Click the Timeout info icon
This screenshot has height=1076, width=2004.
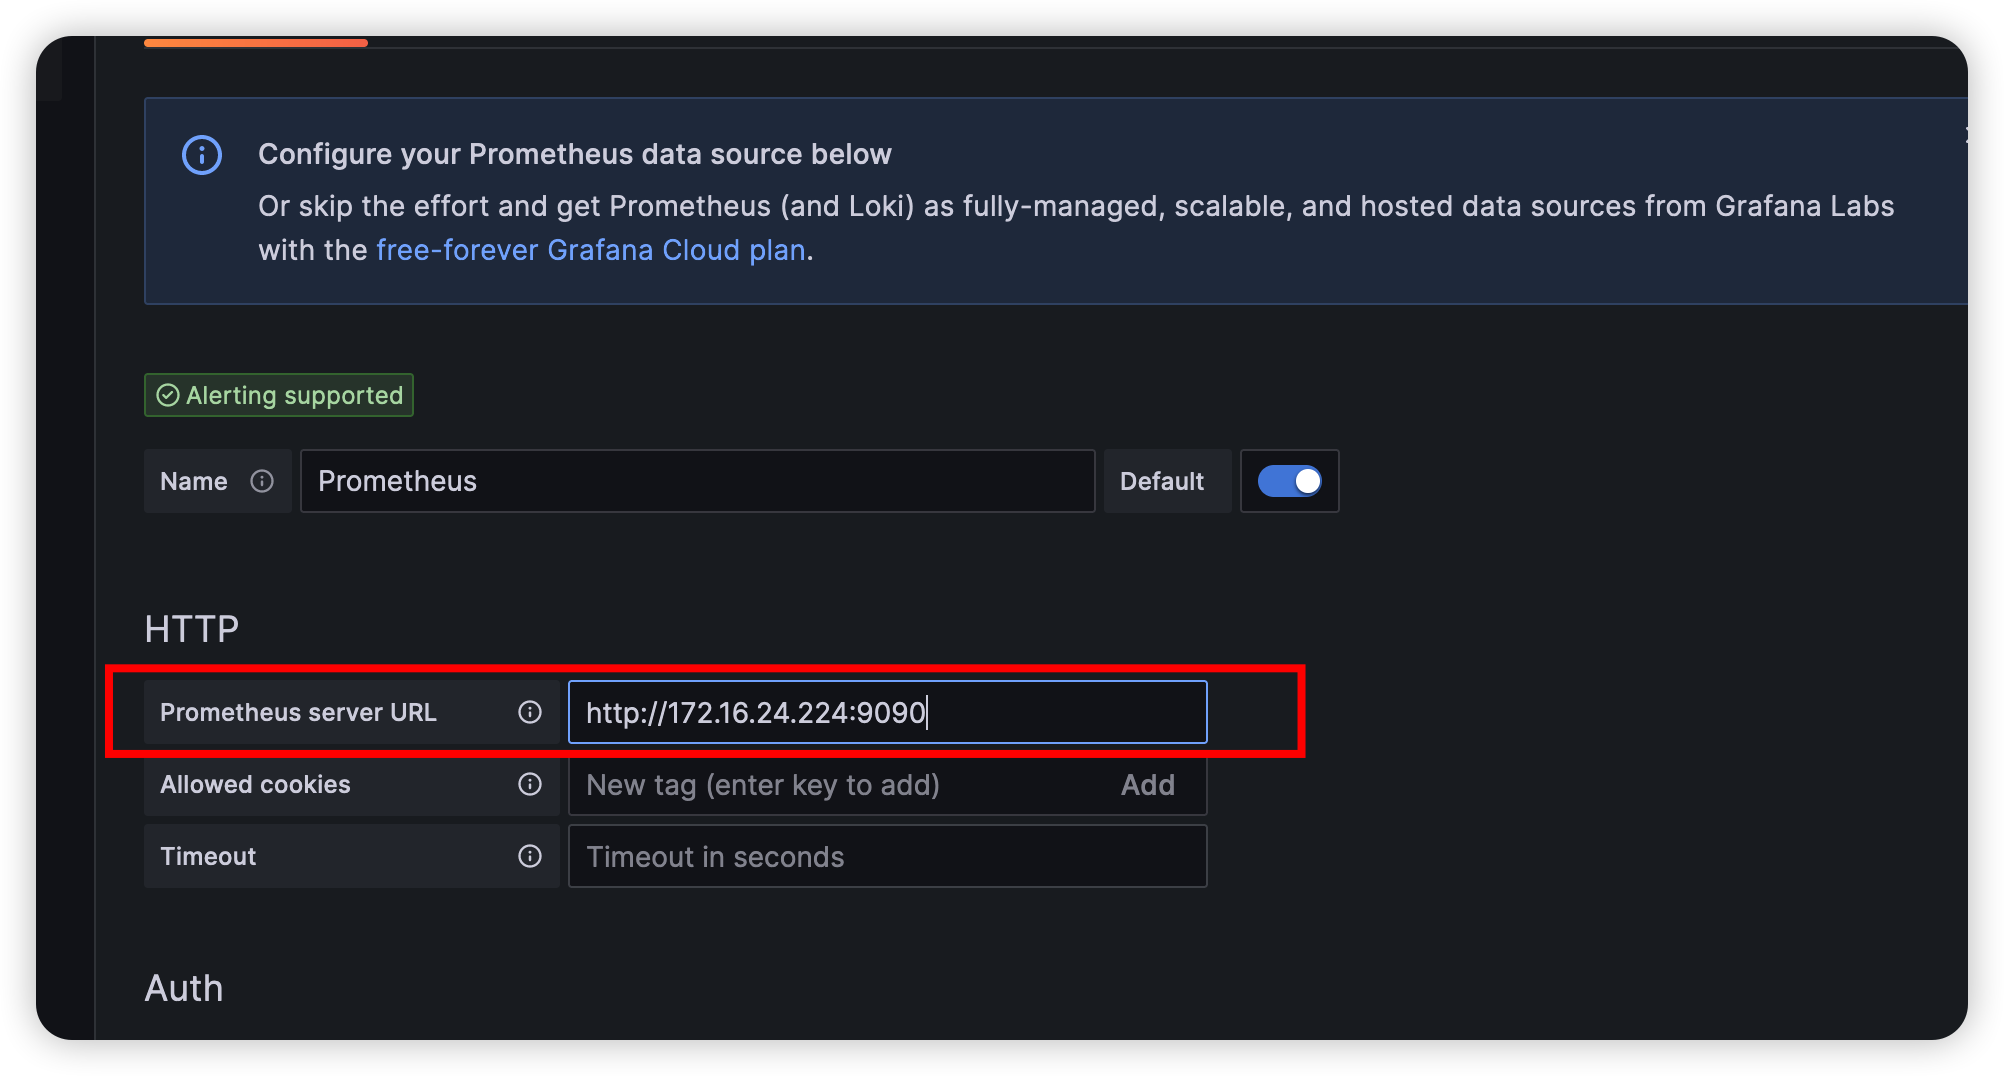pos(530,856)
